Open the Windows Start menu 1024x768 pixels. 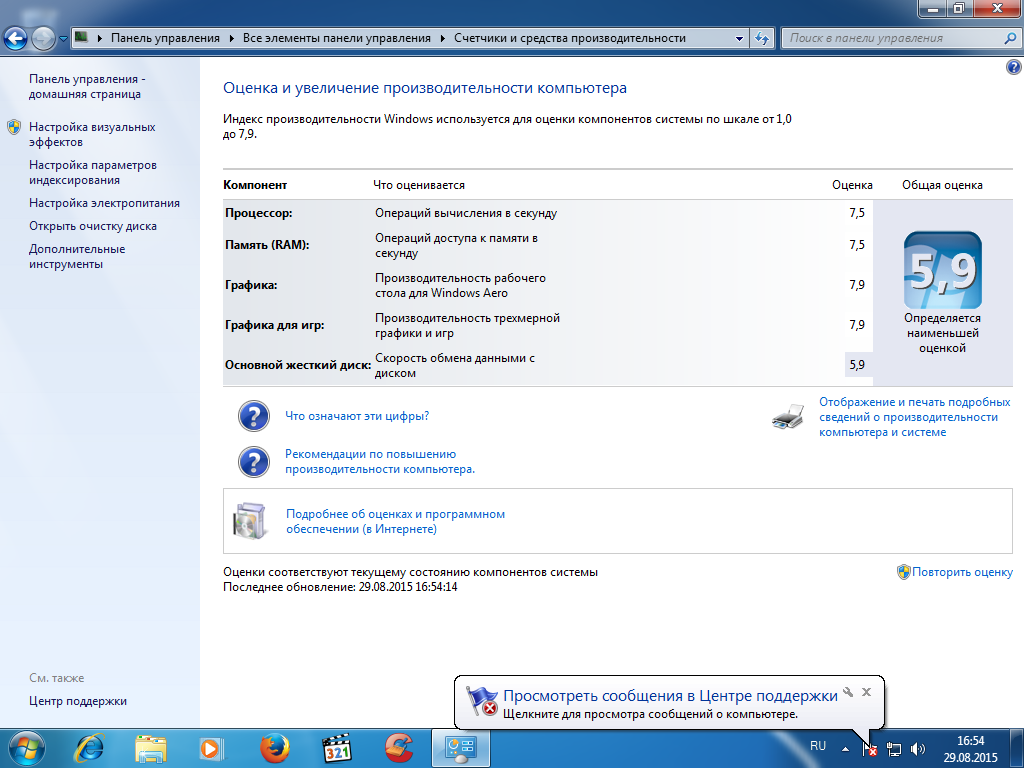(26, 748)
